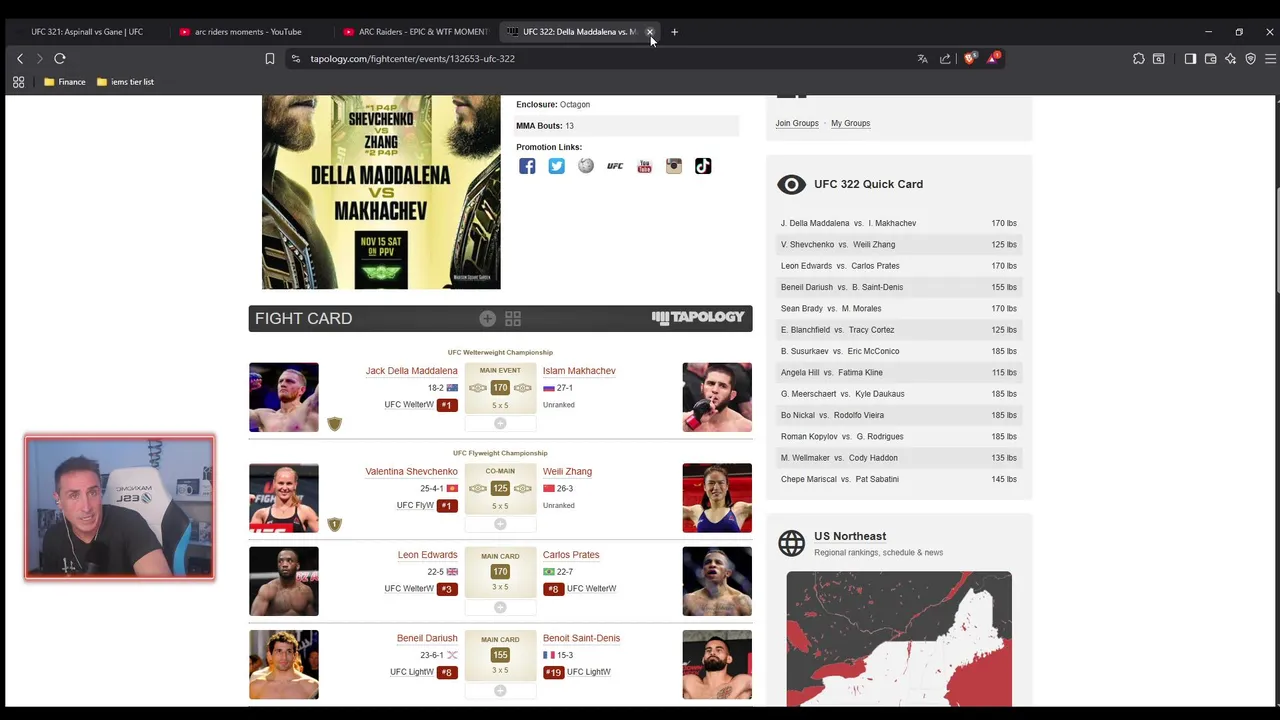1280x720 pixels.
Task: Close the UFC 322 Della Maddalena tab
Action: (650, 32)
